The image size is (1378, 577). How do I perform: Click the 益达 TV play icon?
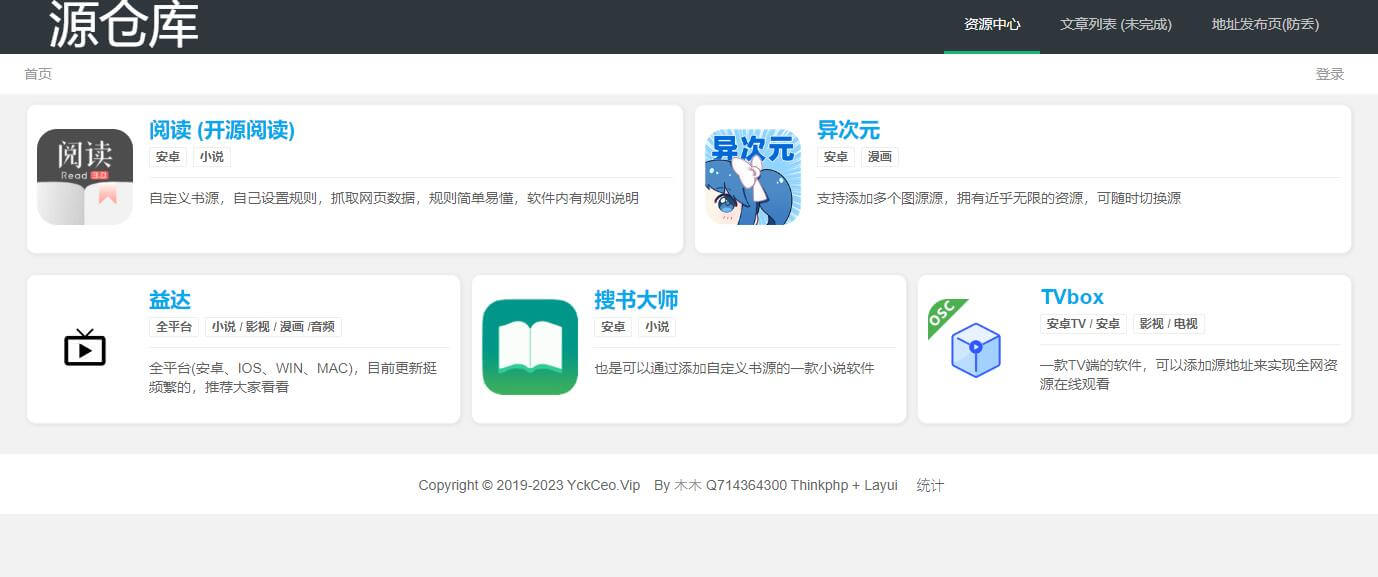click(x=85, y=347)
